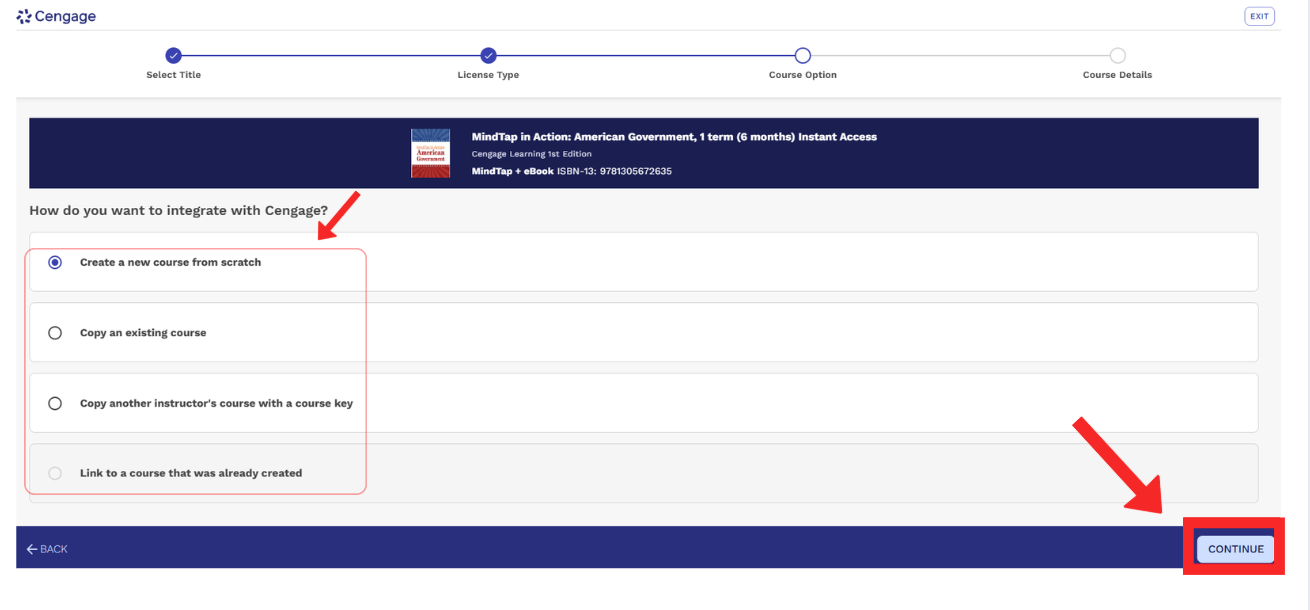Click the Select Title completed checkmark icon
The height and width of the screenshot is (610, 1310).
tap(174, 57)
